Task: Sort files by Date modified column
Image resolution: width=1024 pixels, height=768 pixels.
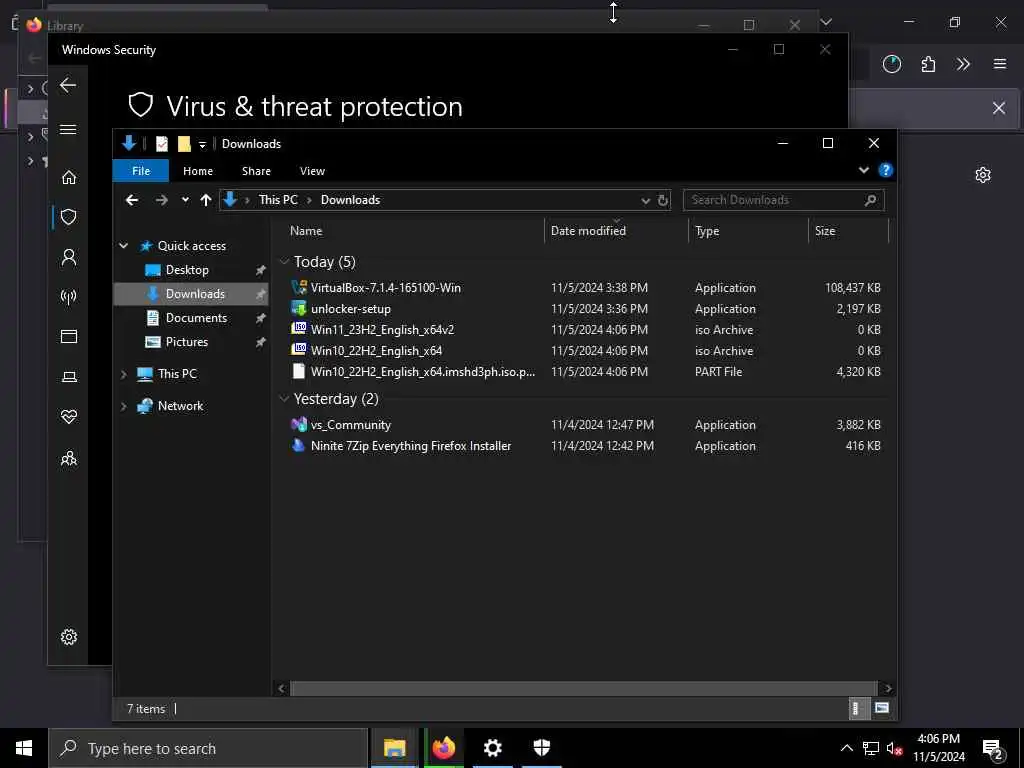Action: [x=616, y=231]
